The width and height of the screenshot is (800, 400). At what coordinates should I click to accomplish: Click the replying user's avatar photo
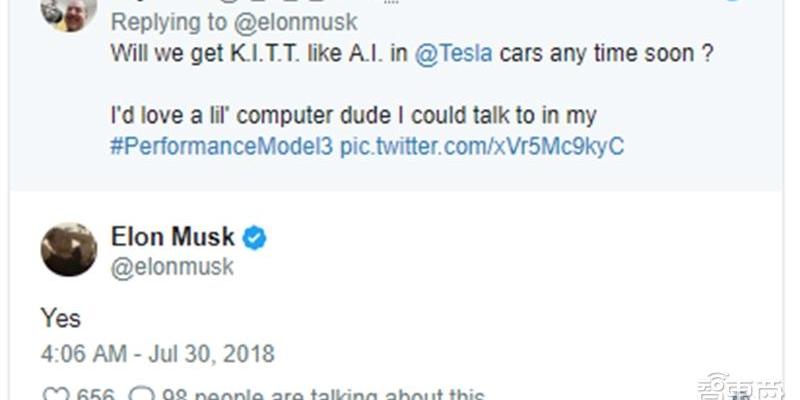(x=69, y=12)
